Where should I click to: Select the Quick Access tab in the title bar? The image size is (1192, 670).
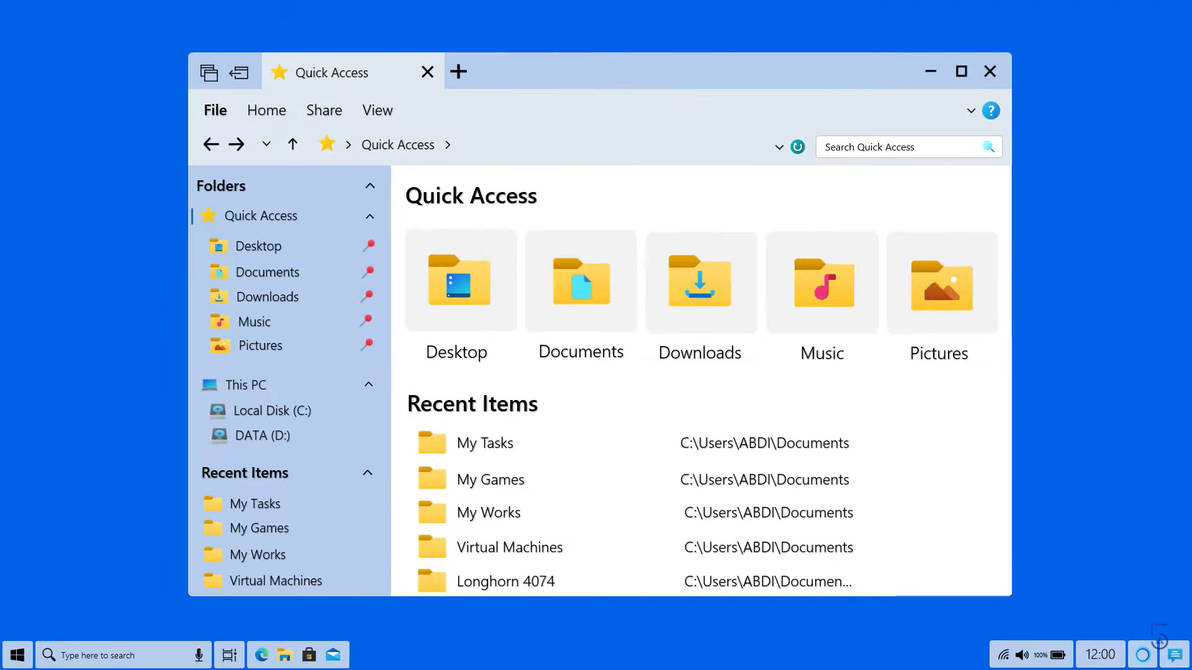[353, 72]
